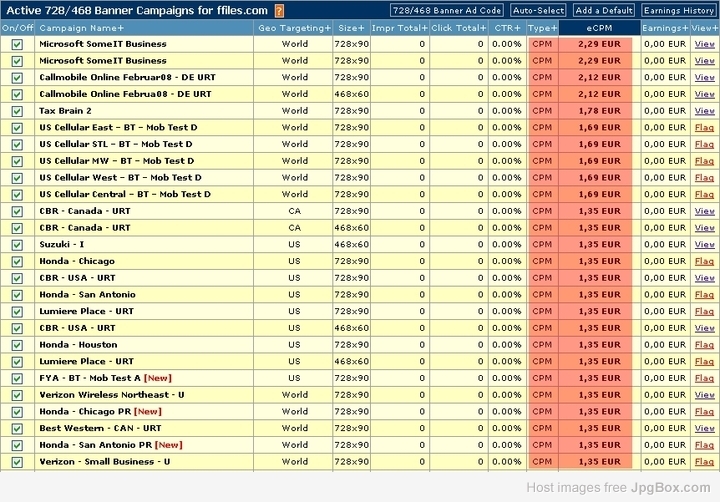
Task: Click Flag link for US Cellular East row
Action: pyautogui.click(x=704, y=128)
